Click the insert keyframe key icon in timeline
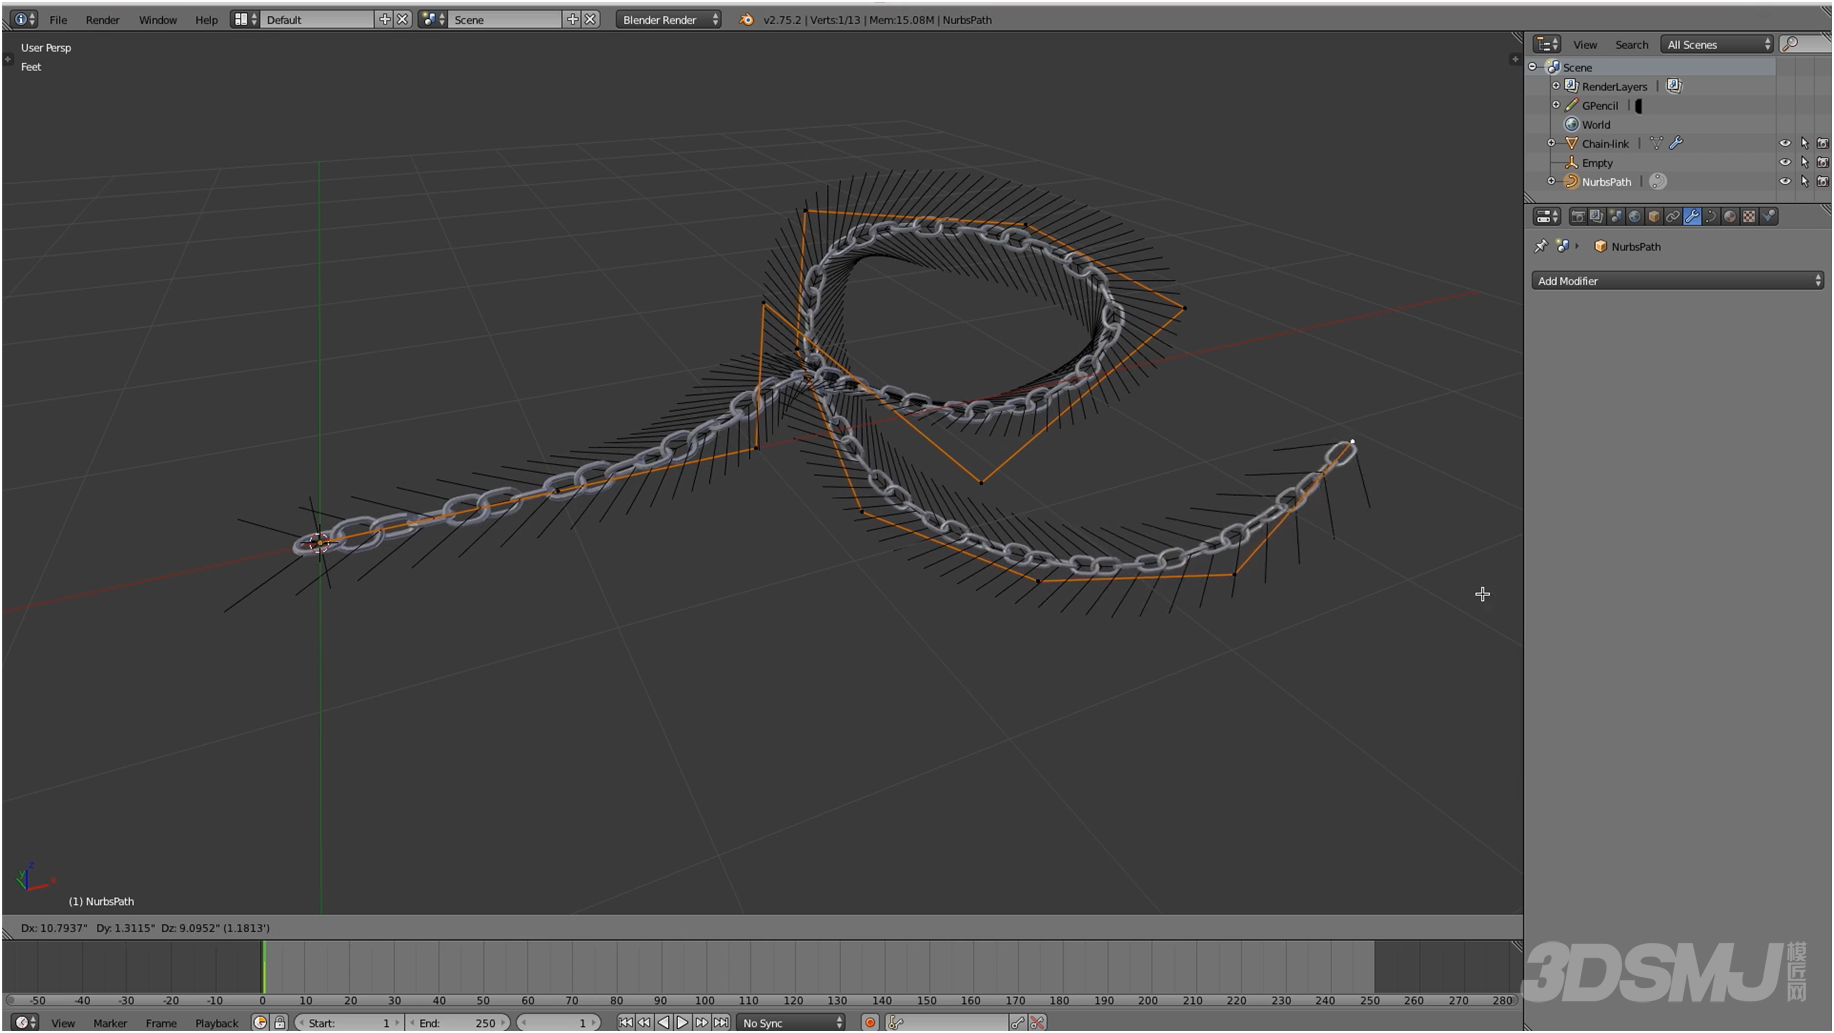Image resolution: width=1834 pixels, height=1033 pixels. (1017, 1022)
